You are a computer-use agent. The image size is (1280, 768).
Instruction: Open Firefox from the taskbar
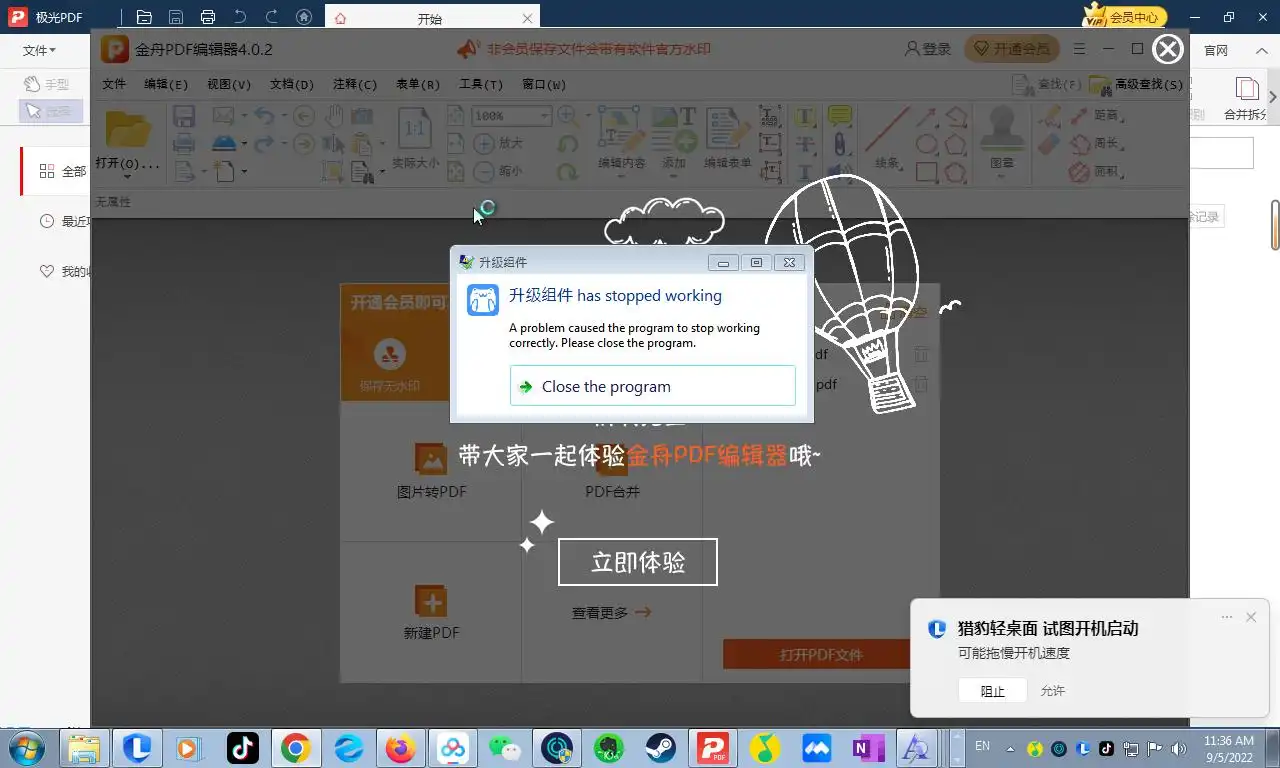pos(400,748)
